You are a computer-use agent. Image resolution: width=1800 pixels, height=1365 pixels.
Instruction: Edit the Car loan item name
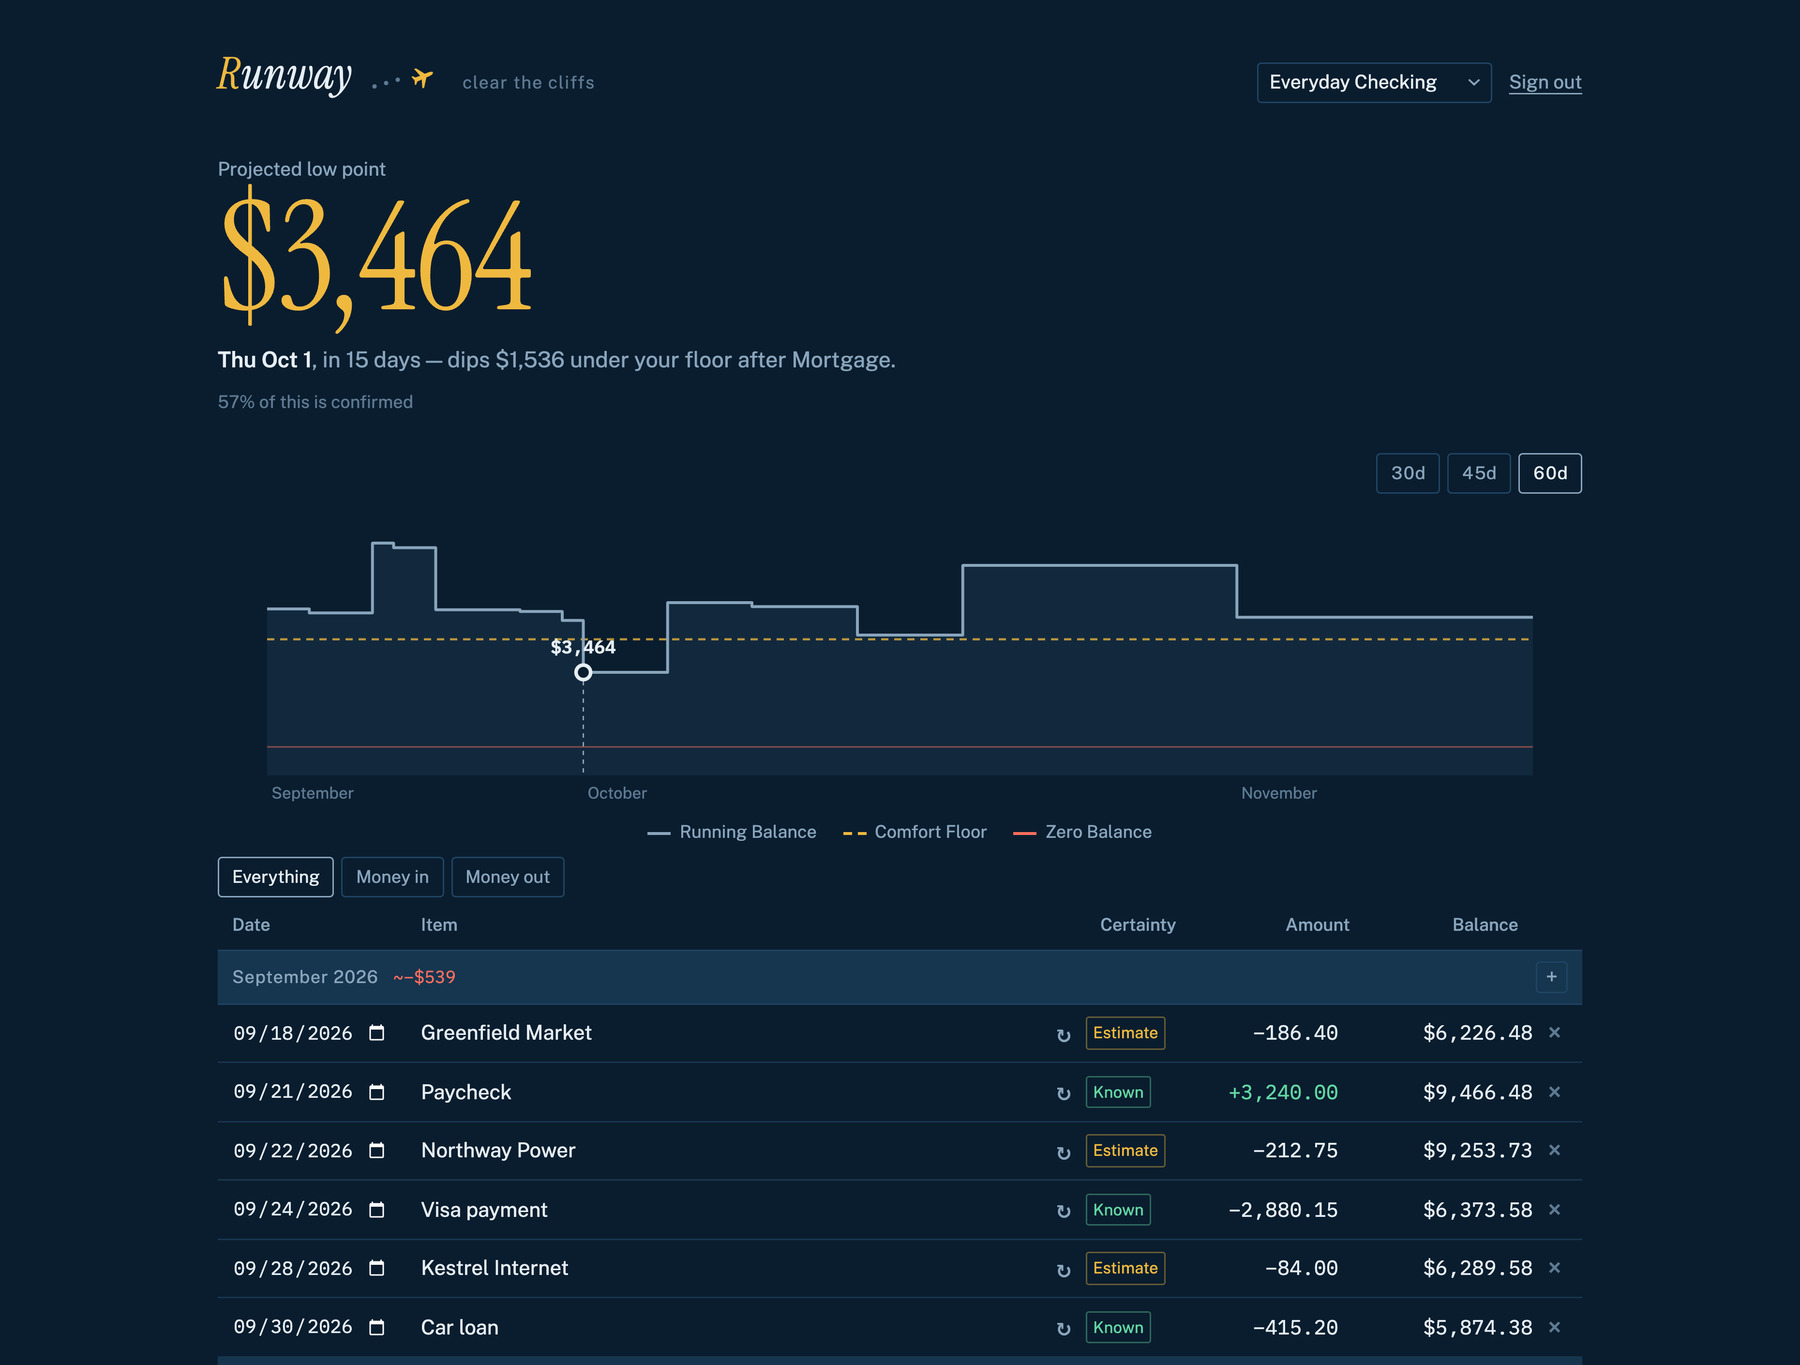click(x=459, y=1327)
